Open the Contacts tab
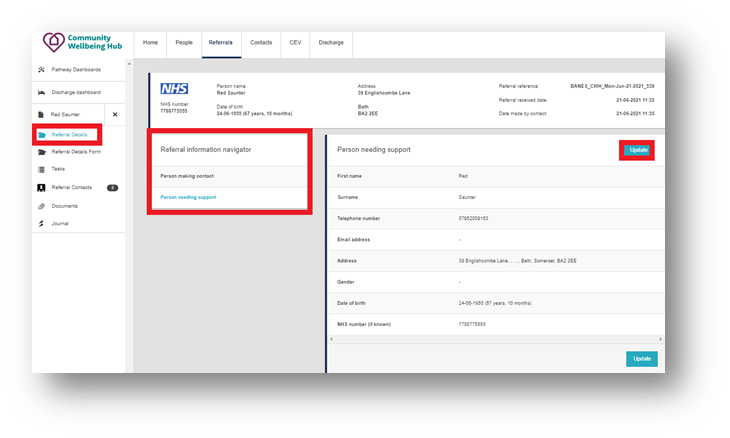This screenshot has height=438, width=730. pos(261,43)
